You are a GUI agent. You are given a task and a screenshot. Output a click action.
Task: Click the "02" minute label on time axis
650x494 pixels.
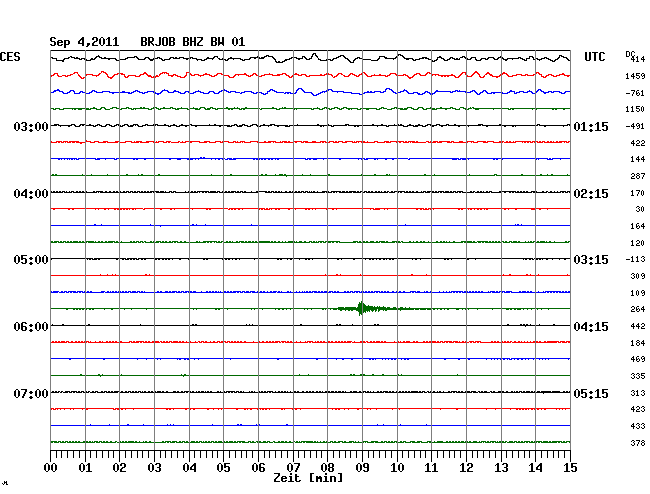click(119, 468)
